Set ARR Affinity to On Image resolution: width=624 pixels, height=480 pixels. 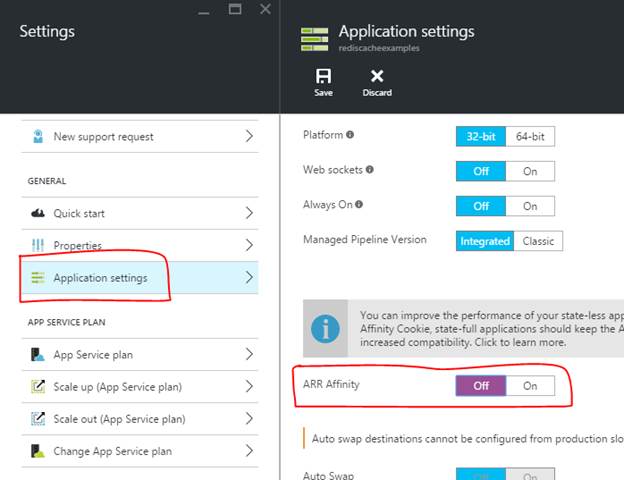(x=530, y=386)
